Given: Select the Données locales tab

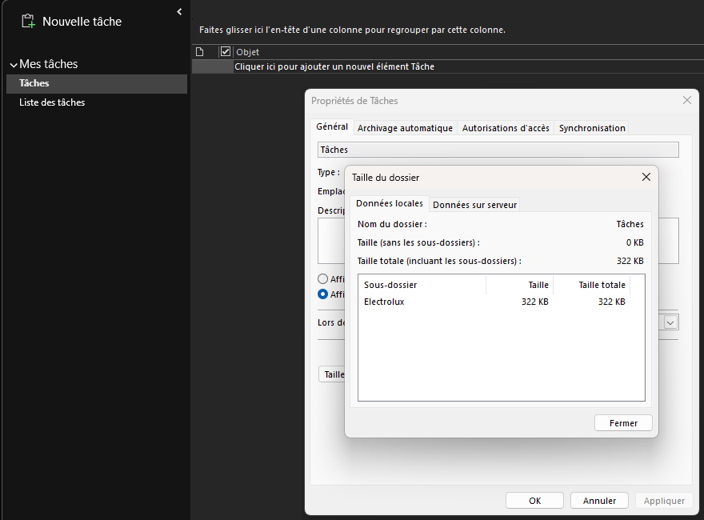Looking at the screenshot, I should point(389,203).
